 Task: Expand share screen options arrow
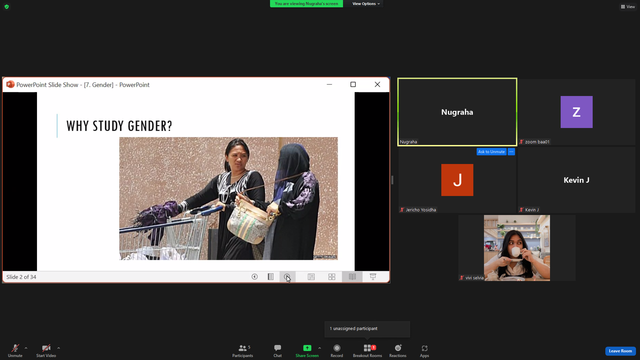pos(320,348)
